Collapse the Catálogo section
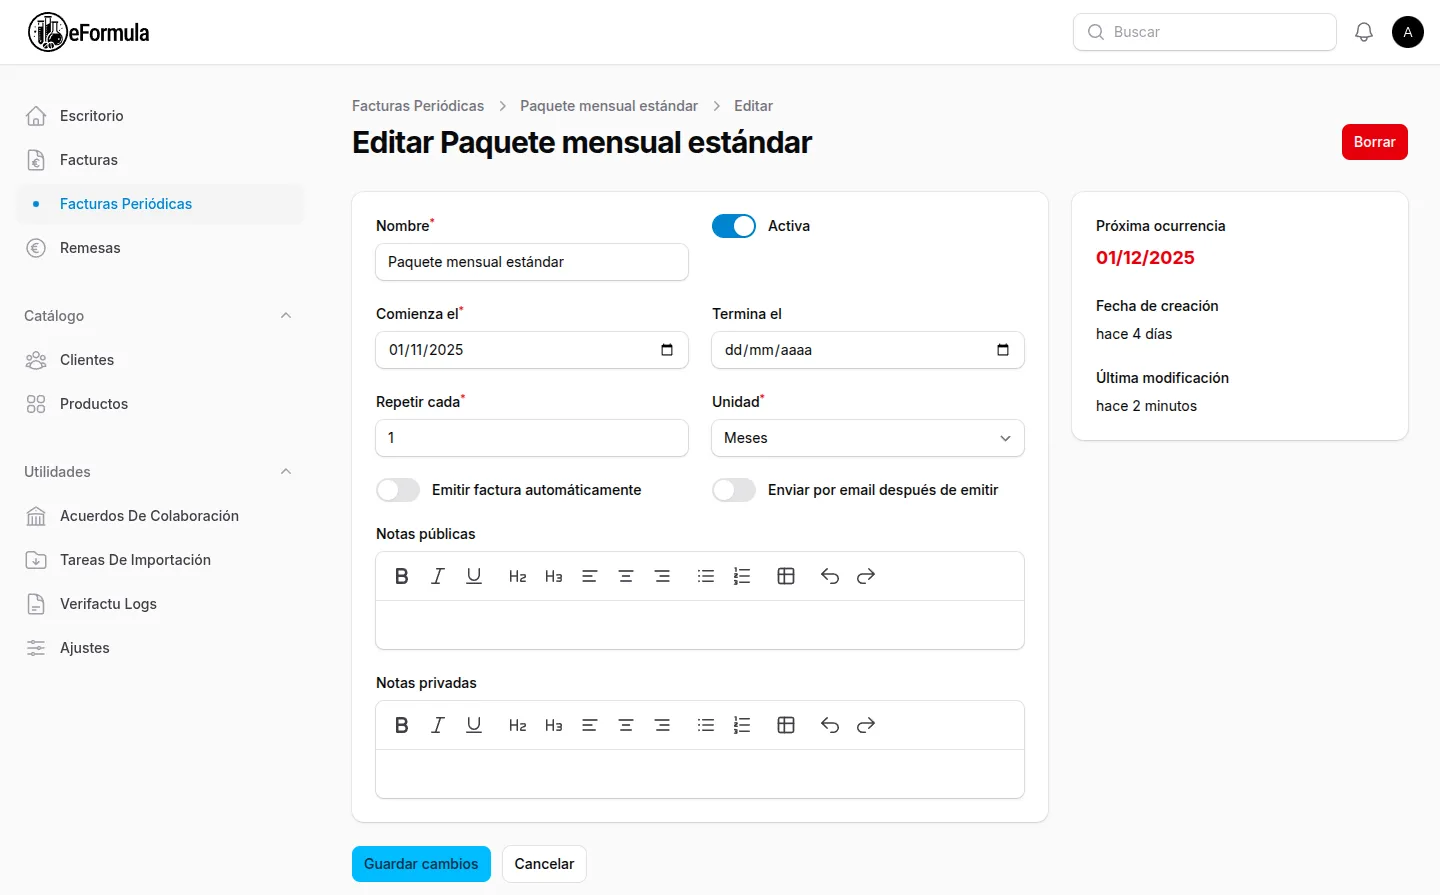Image resolution: width=1440 pixels, height=895 pixels. (x=286, y=316)
